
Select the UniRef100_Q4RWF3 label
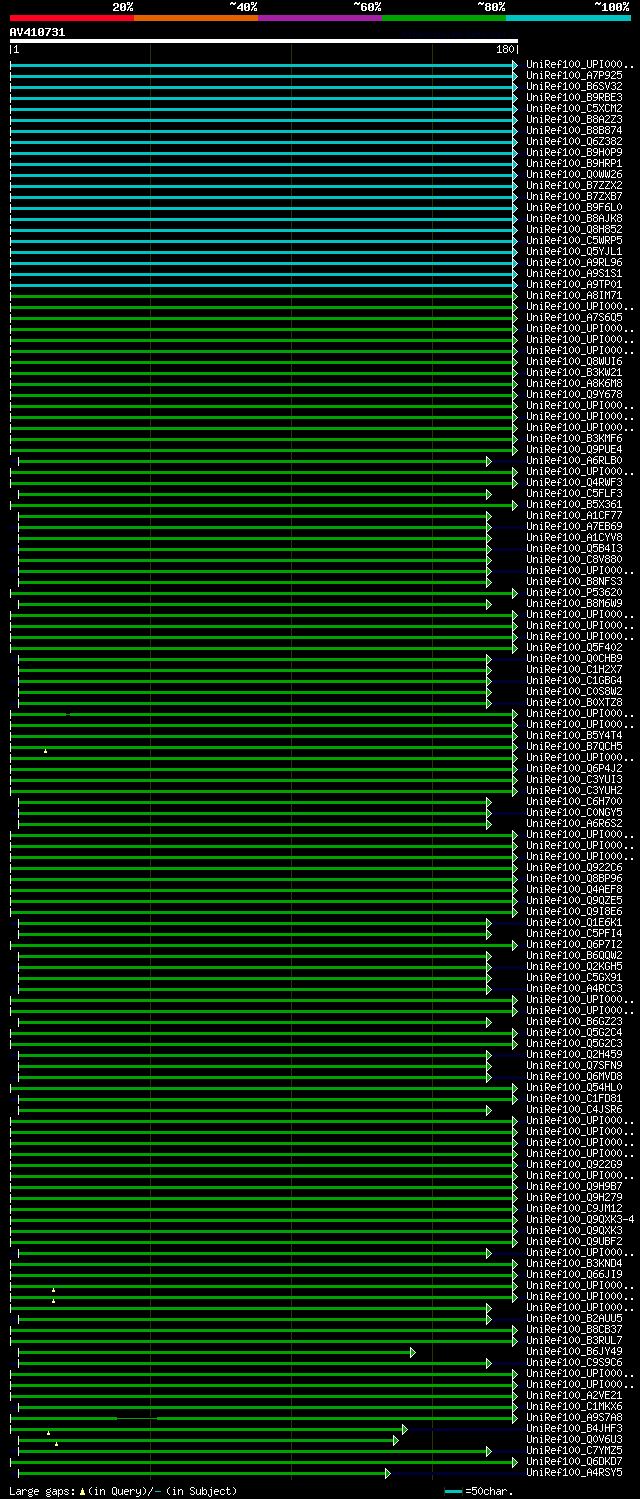574,482
